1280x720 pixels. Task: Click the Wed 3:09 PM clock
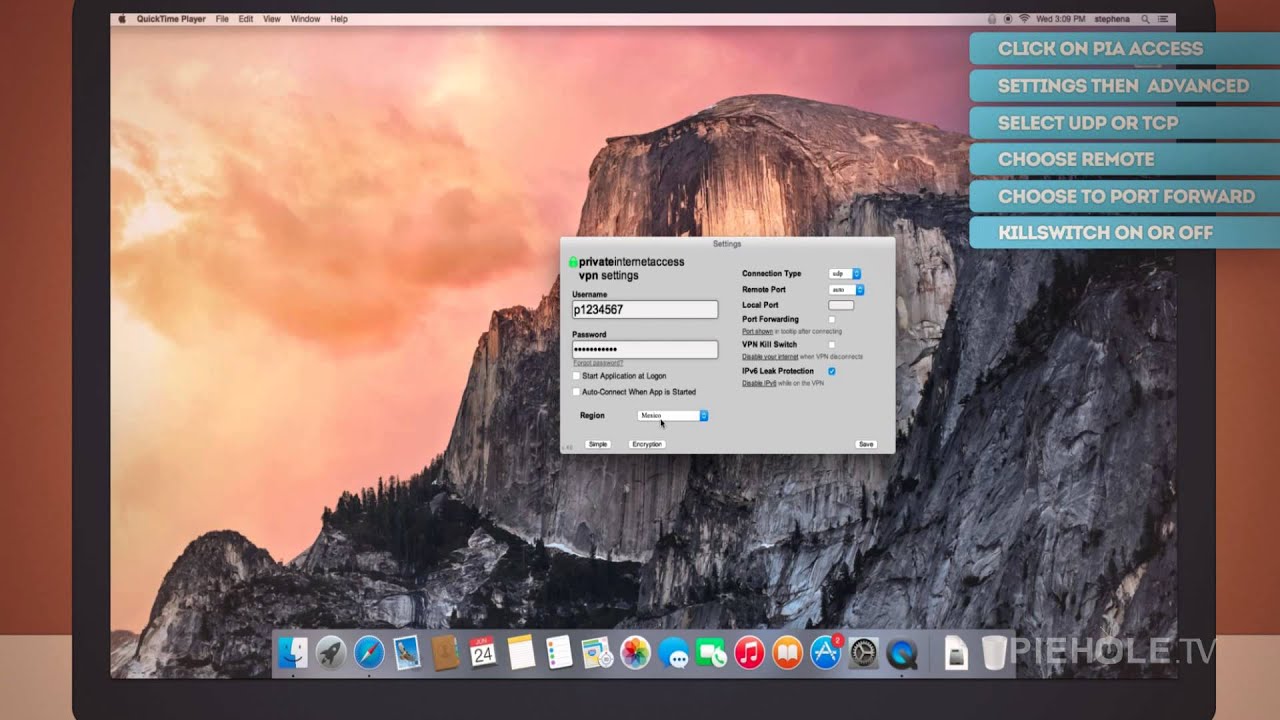[1061, 19]
